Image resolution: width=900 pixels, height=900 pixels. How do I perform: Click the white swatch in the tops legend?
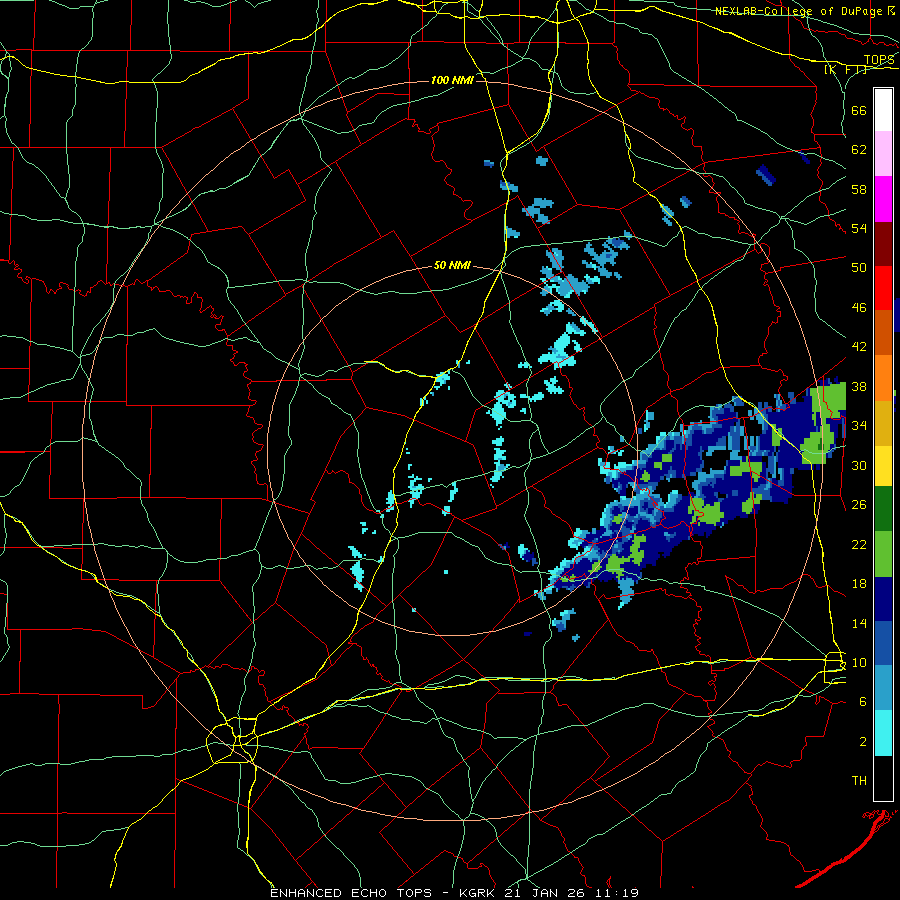click(x=883, y=110)
